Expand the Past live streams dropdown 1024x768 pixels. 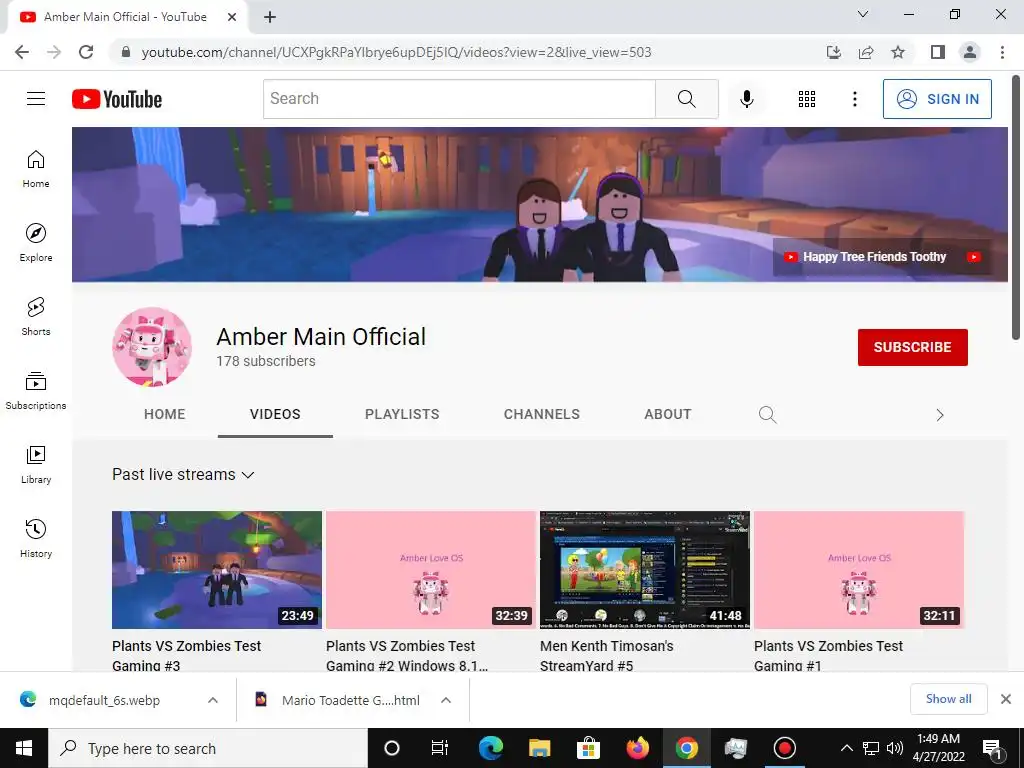click(x=183, y=475)
